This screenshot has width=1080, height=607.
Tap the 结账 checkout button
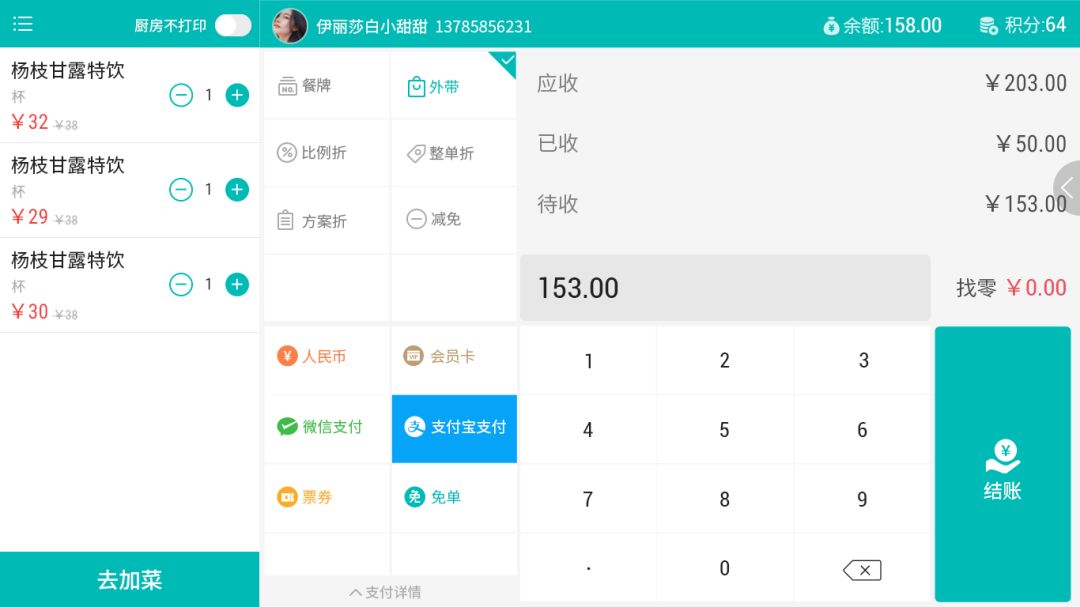(x=1001, y=465)
